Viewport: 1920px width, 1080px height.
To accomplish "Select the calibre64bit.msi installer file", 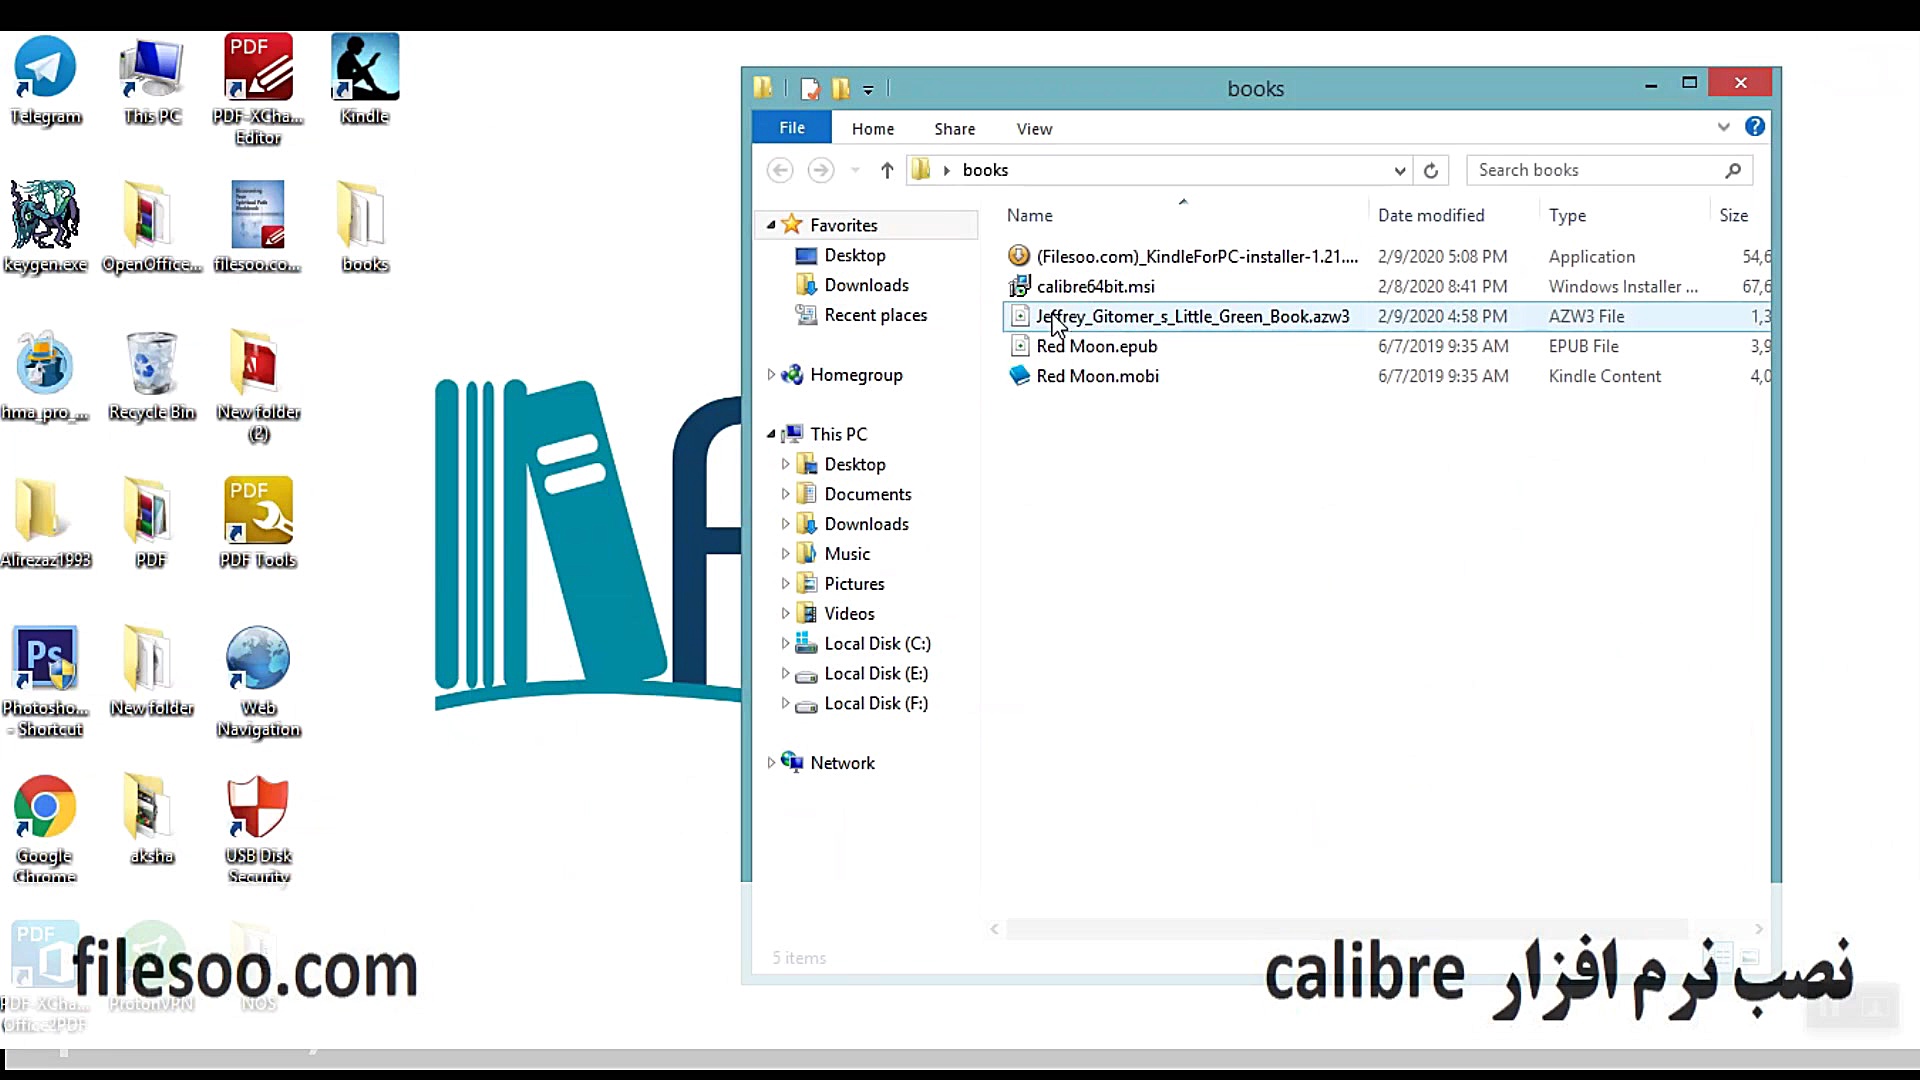I will tap(1095, 287).
